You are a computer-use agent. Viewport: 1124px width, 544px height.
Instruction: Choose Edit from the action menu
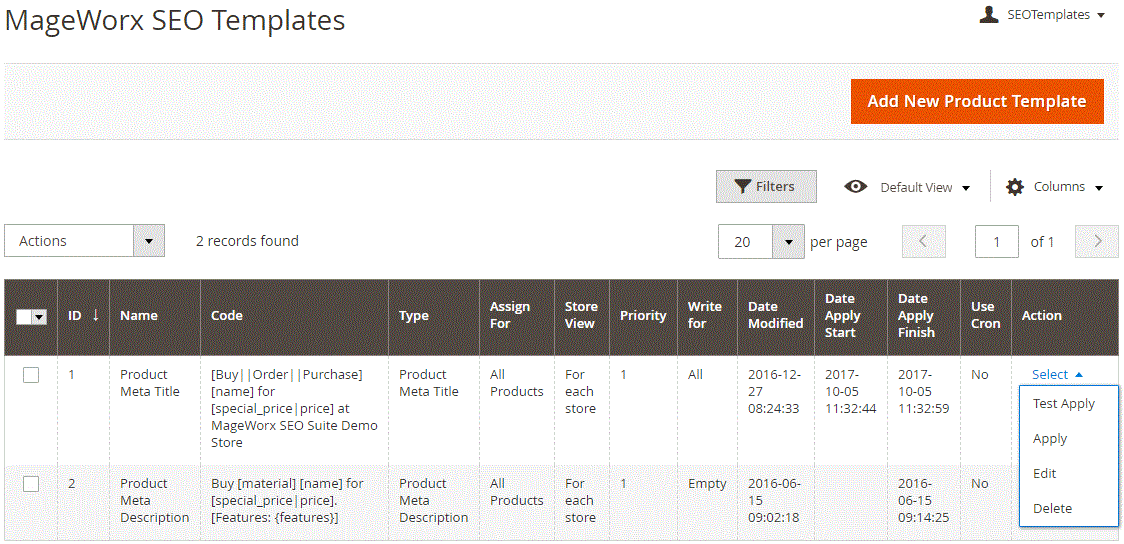(1044, 474)
